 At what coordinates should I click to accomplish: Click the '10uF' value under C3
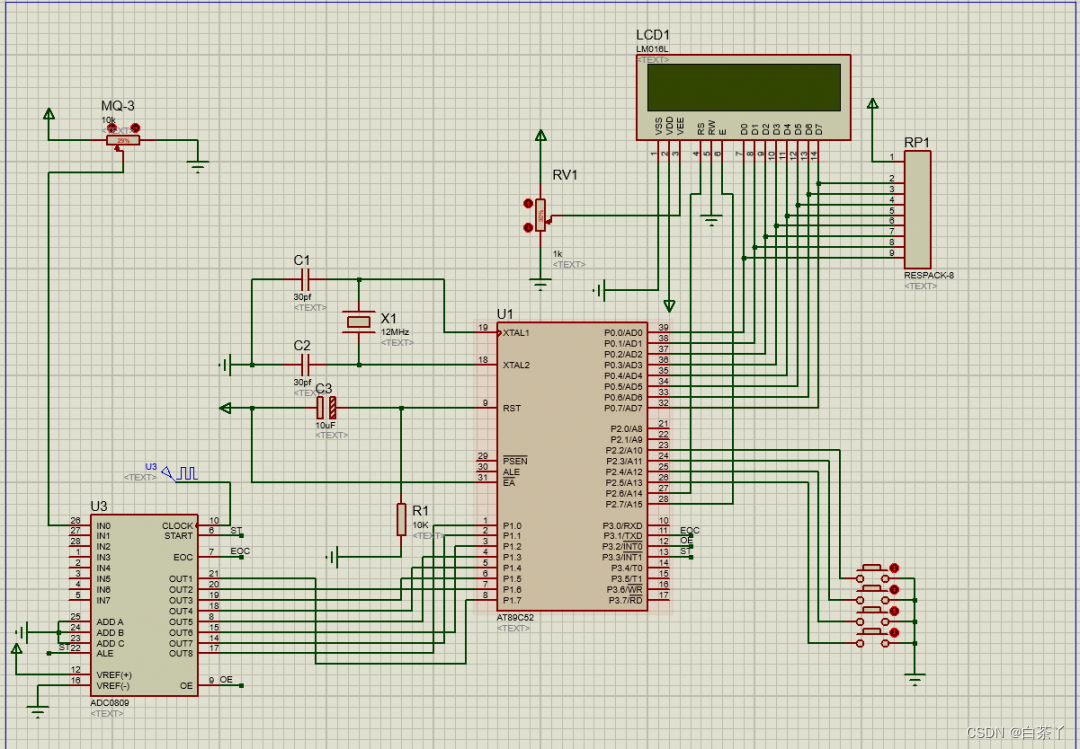coord(325,425)
